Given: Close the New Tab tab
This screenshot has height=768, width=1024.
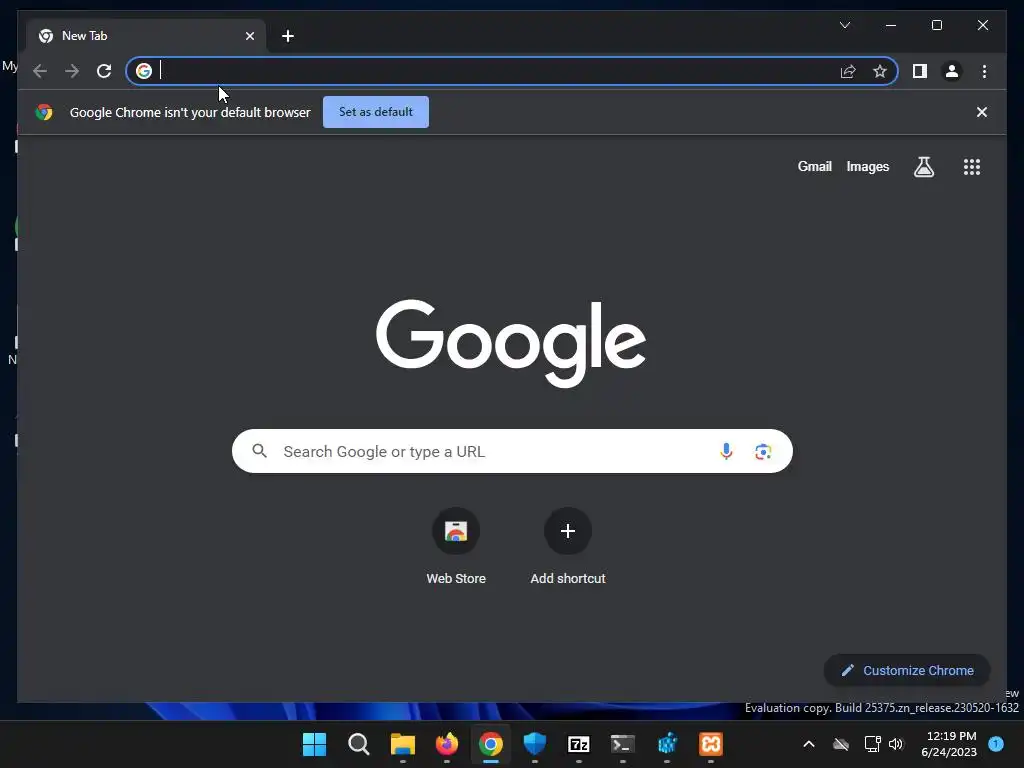Looking at the screenshot, I should coord(249,36).
